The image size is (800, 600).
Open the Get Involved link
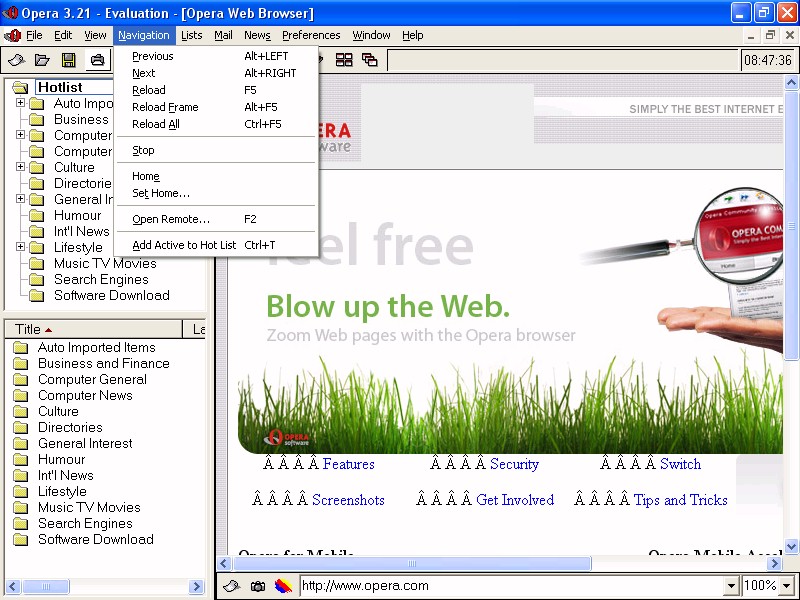click(x=515, y=499)
